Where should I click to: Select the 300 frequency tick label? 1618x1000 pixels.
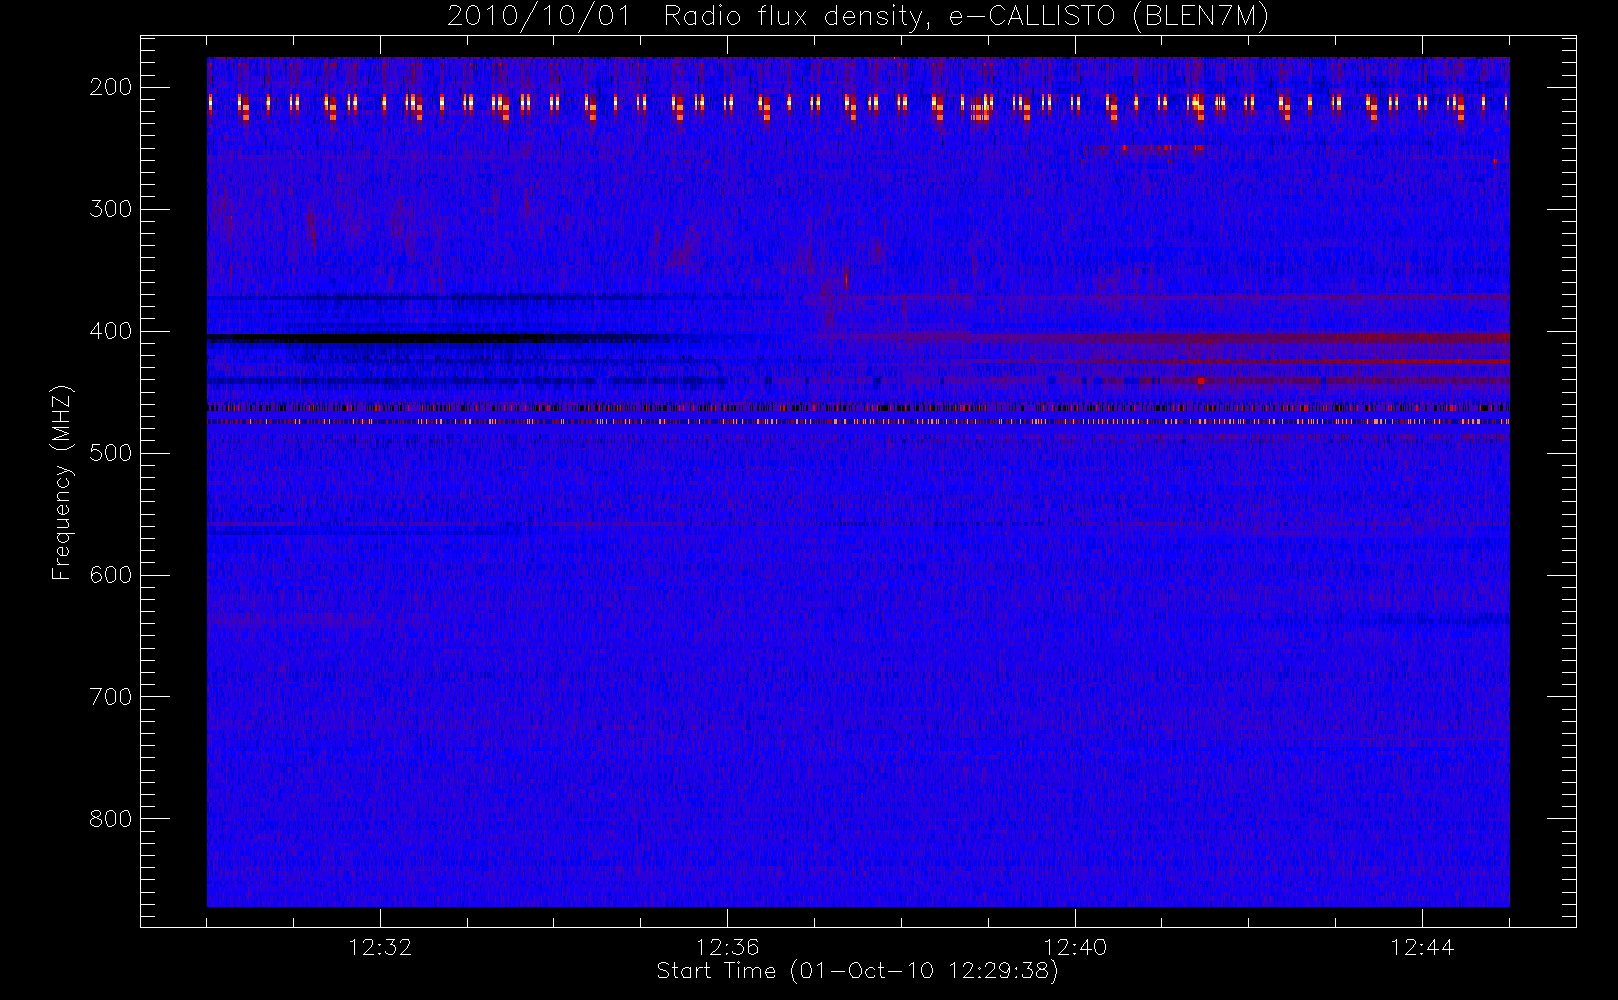tap(111, 209)
